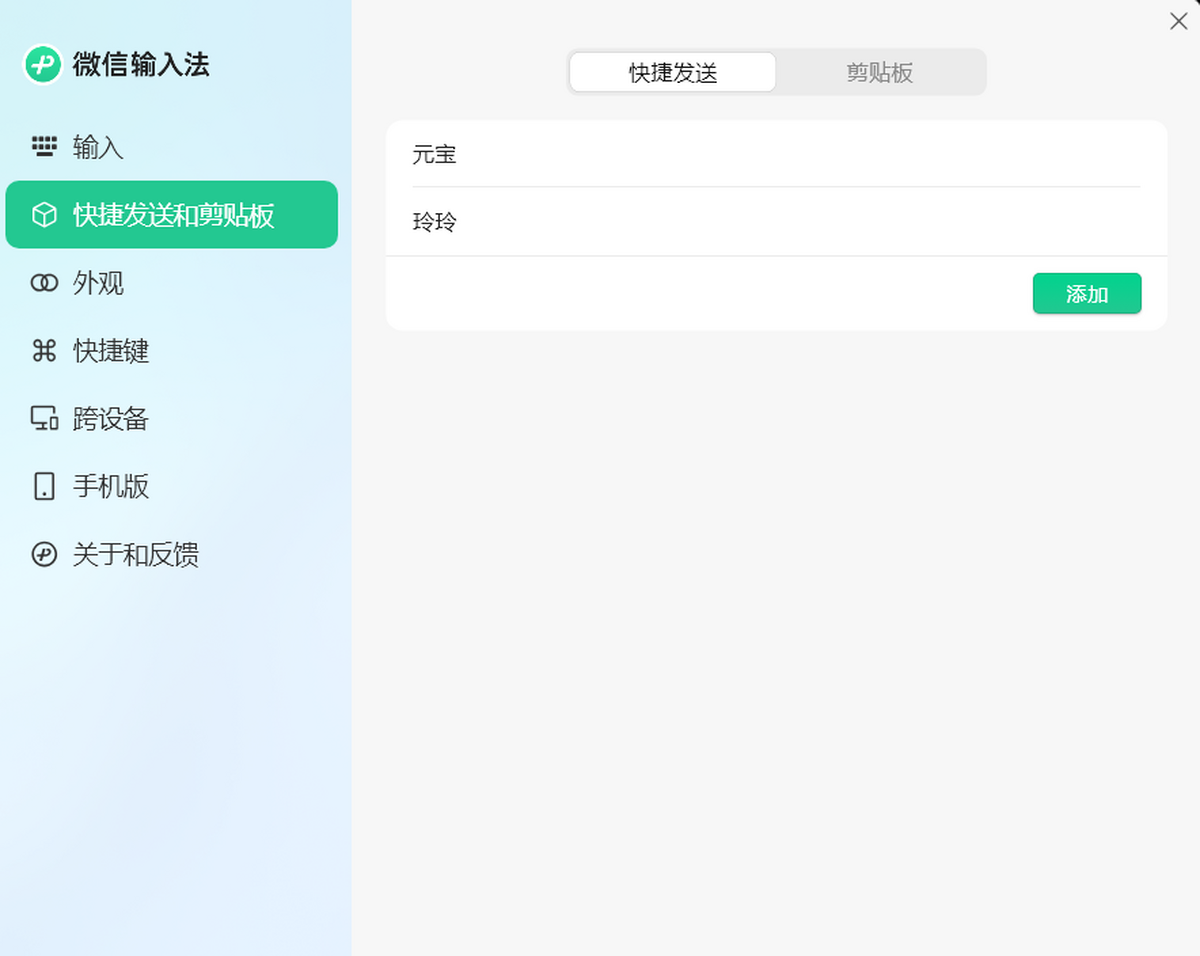This screenshot has height=956, width=1200.
Task: Select the 快捷发送 tab
Action: (x=673, y=72)
